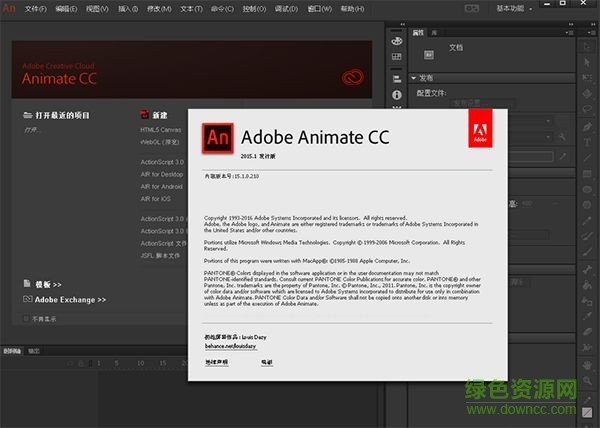Enable the 不再显示 checkbox
Image resolution: width=600 pixels, height=428 pixels.
26,319
